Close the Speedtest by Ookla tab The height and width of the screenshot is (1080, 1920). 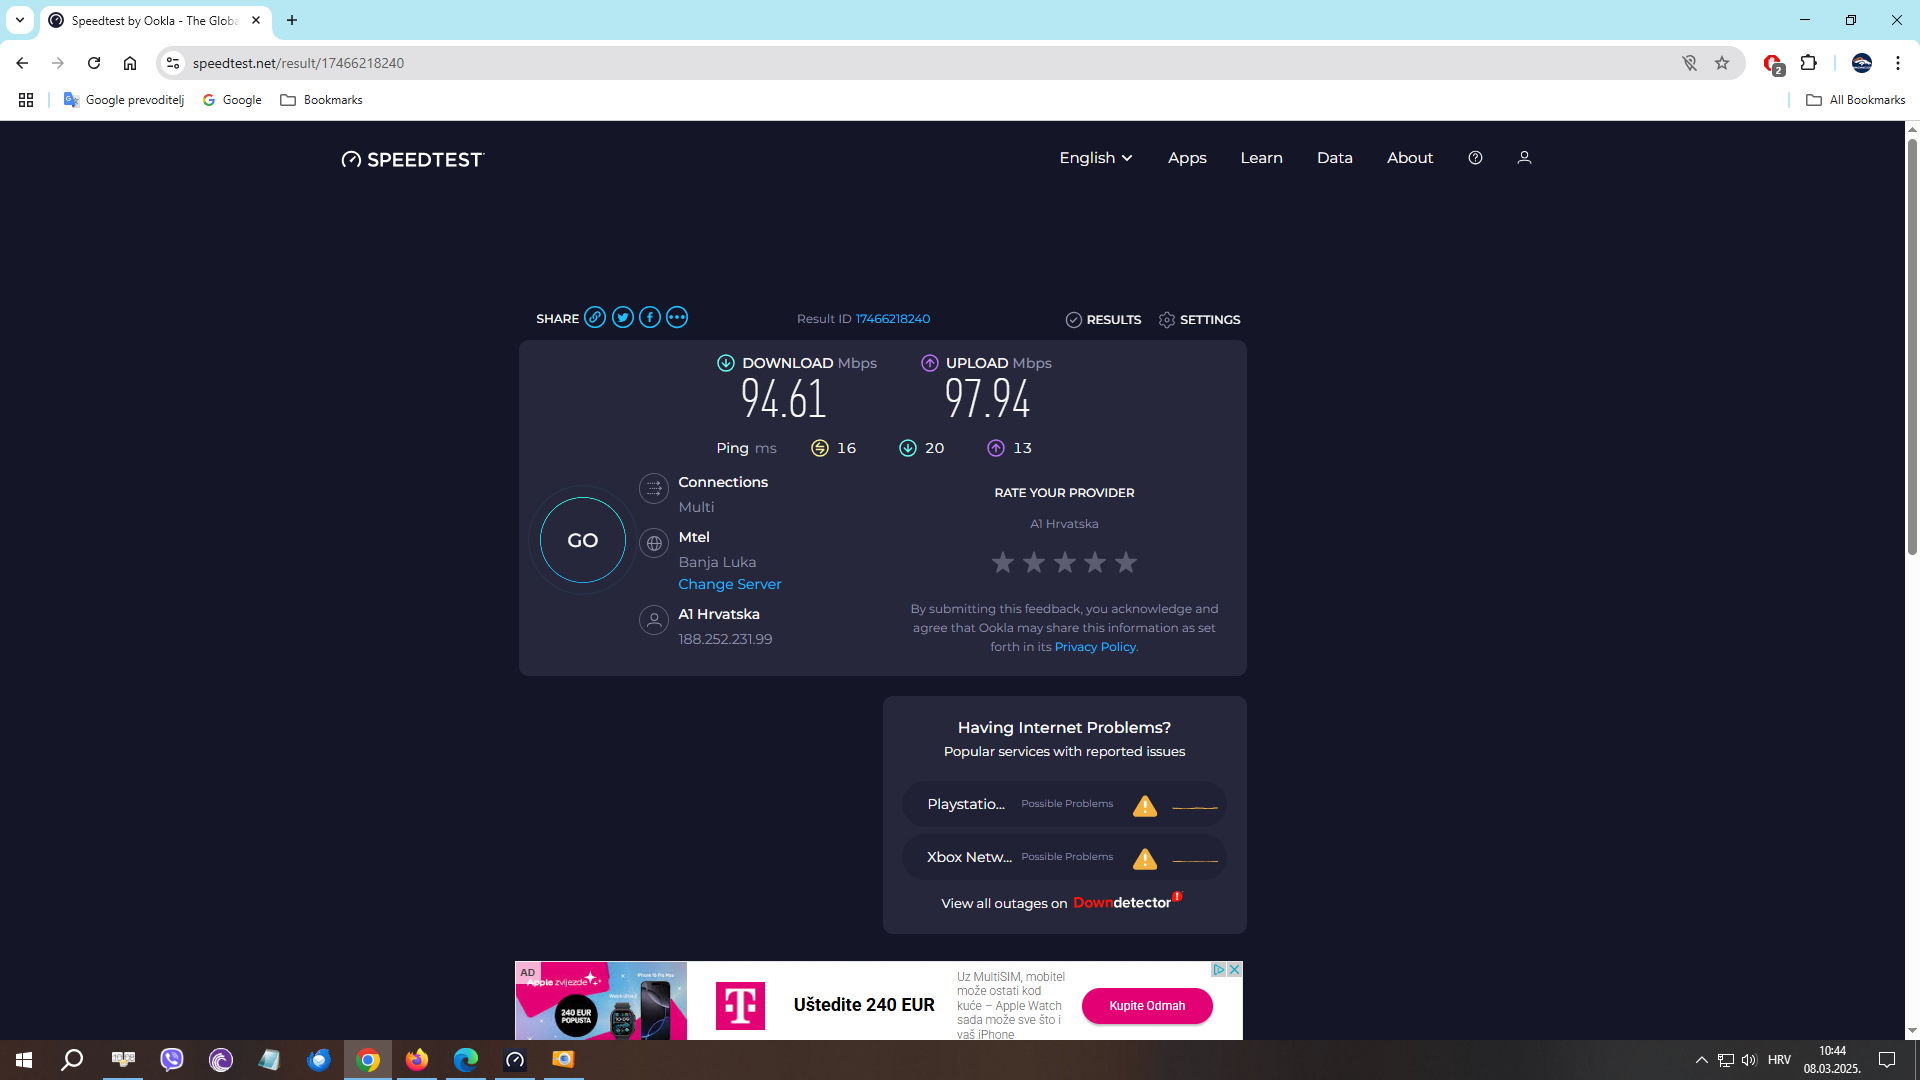point(256,20)
